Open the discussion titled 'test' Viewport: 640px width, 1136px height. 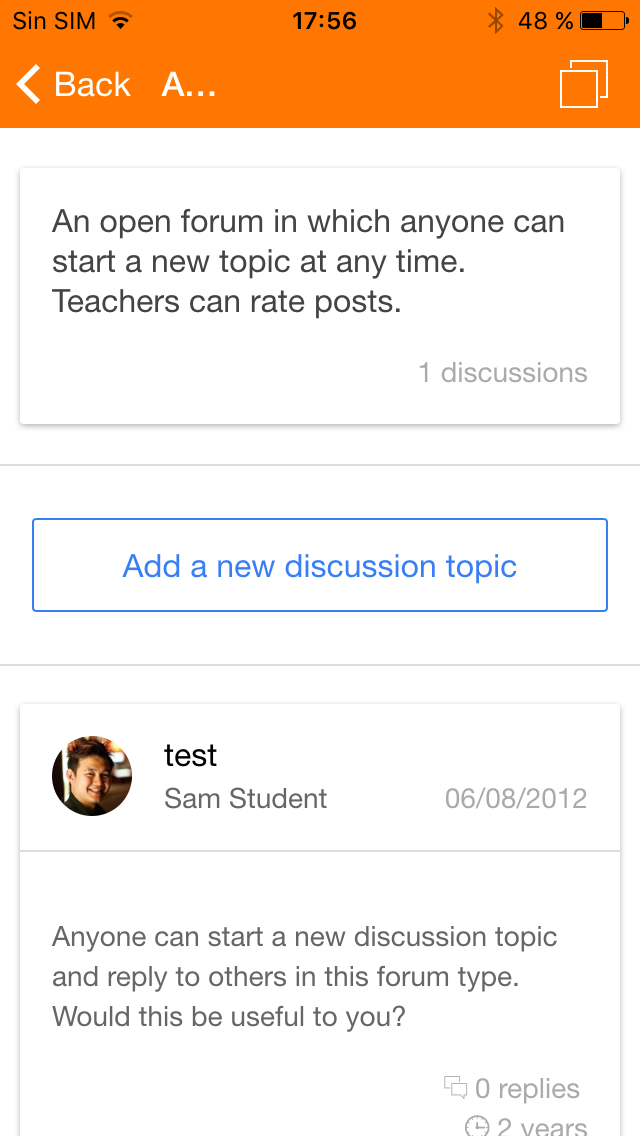[x=190, y=756]
